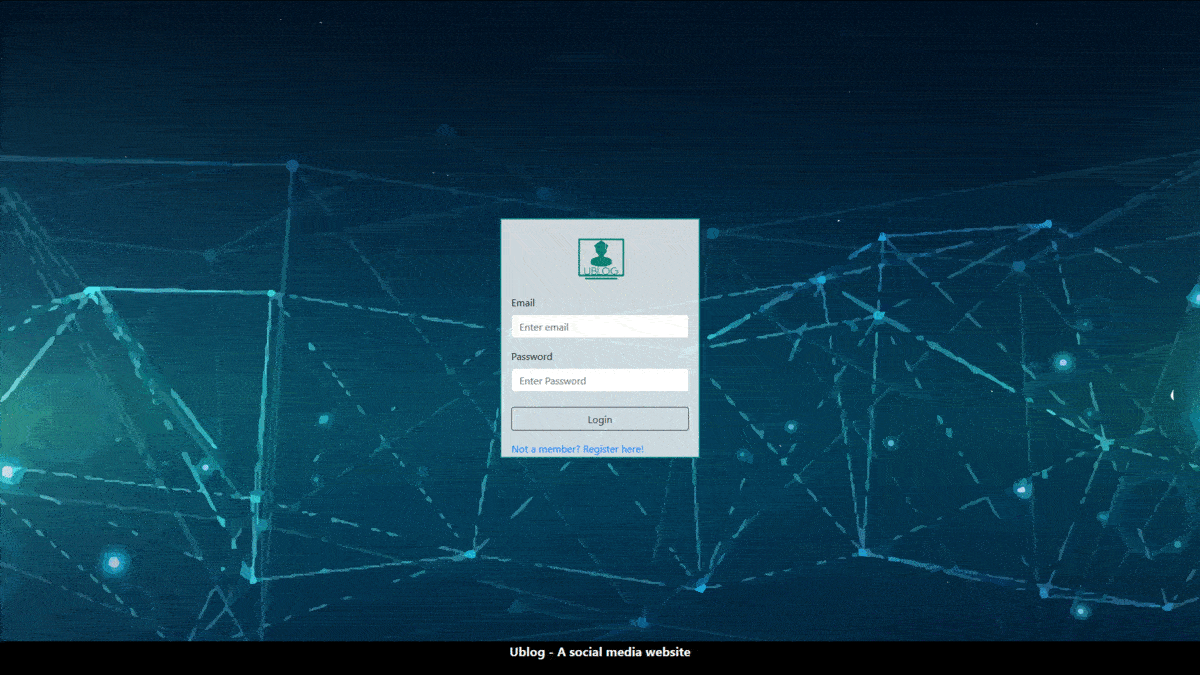Select the 'Enter Password' placeholder text
The image size is (1200, 675).
552,381
